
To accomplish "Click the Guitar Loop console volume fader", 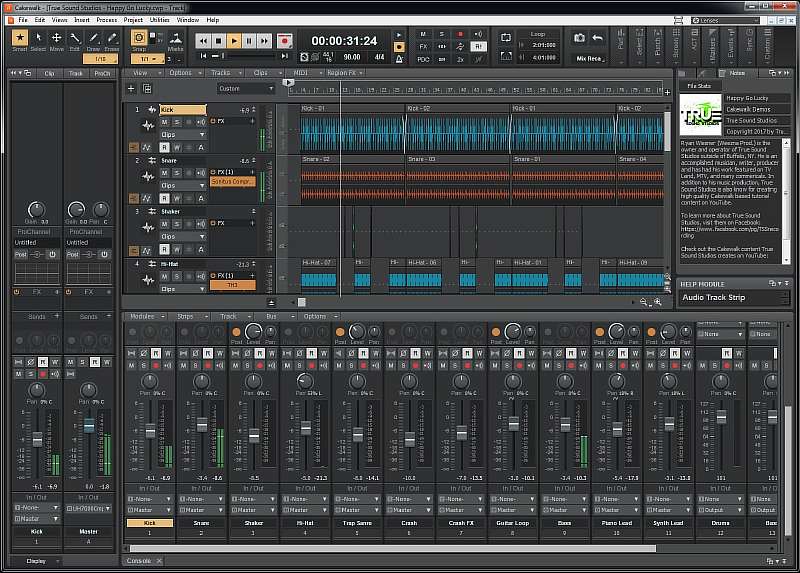I will (513, 423).
